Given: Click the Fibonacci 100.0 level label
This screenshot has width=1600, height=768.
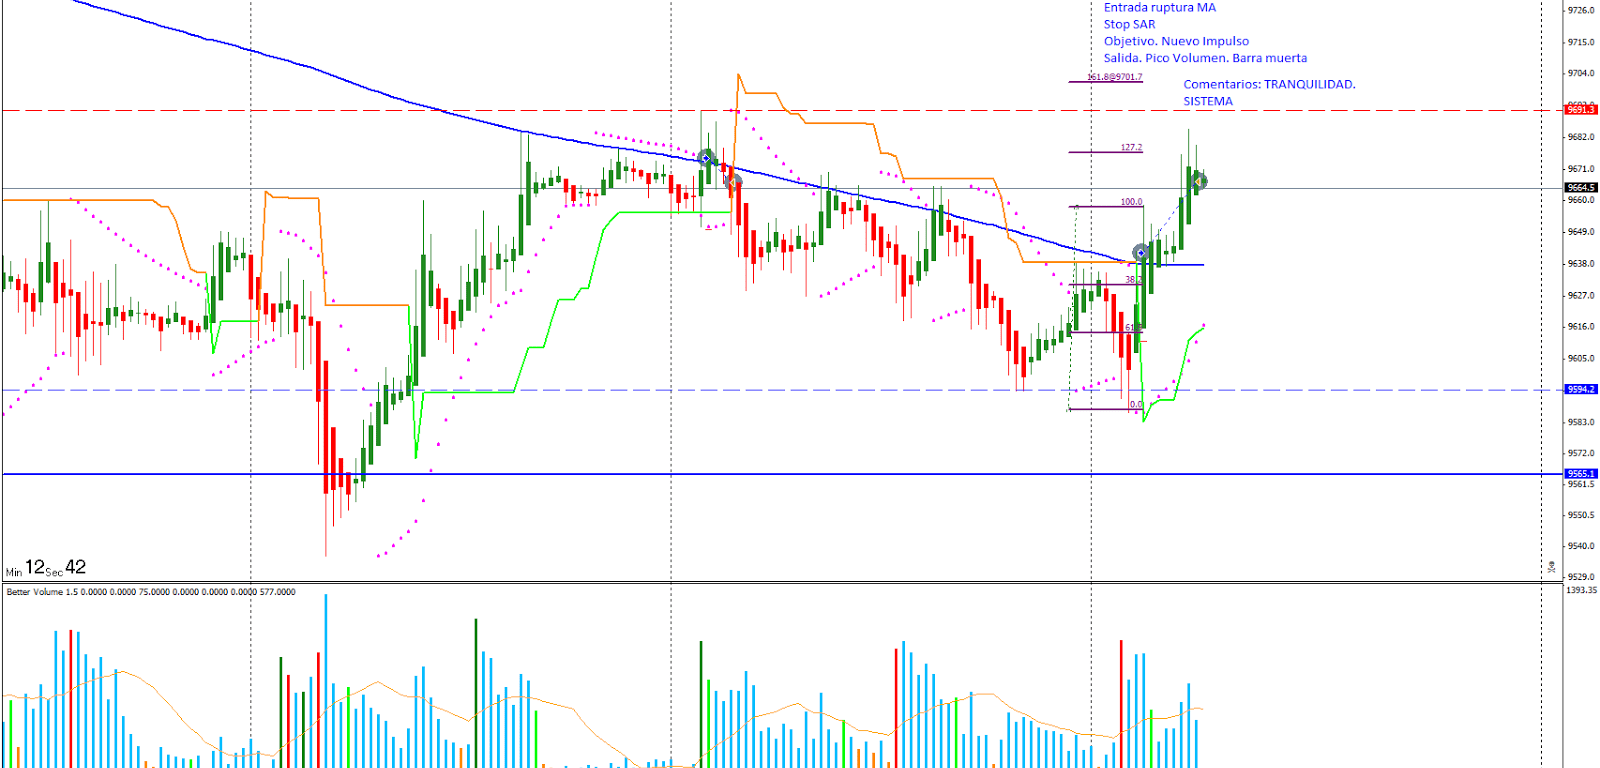Looking at the screenshot, I should pos(1130,202).
